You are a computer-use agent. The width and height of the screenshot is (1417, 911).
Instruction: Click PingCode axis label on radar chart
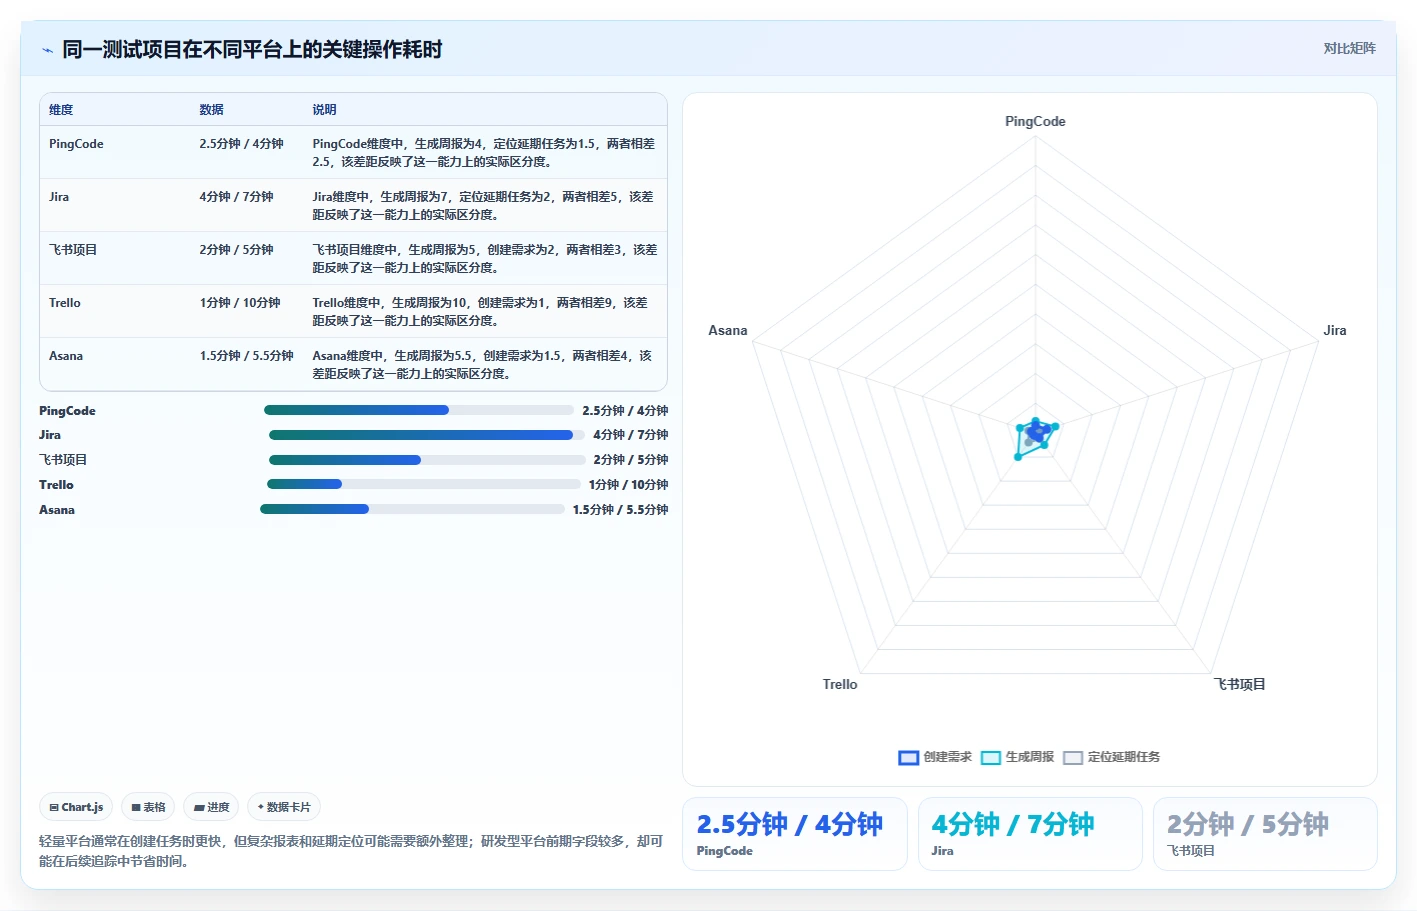coord(1035,121)
